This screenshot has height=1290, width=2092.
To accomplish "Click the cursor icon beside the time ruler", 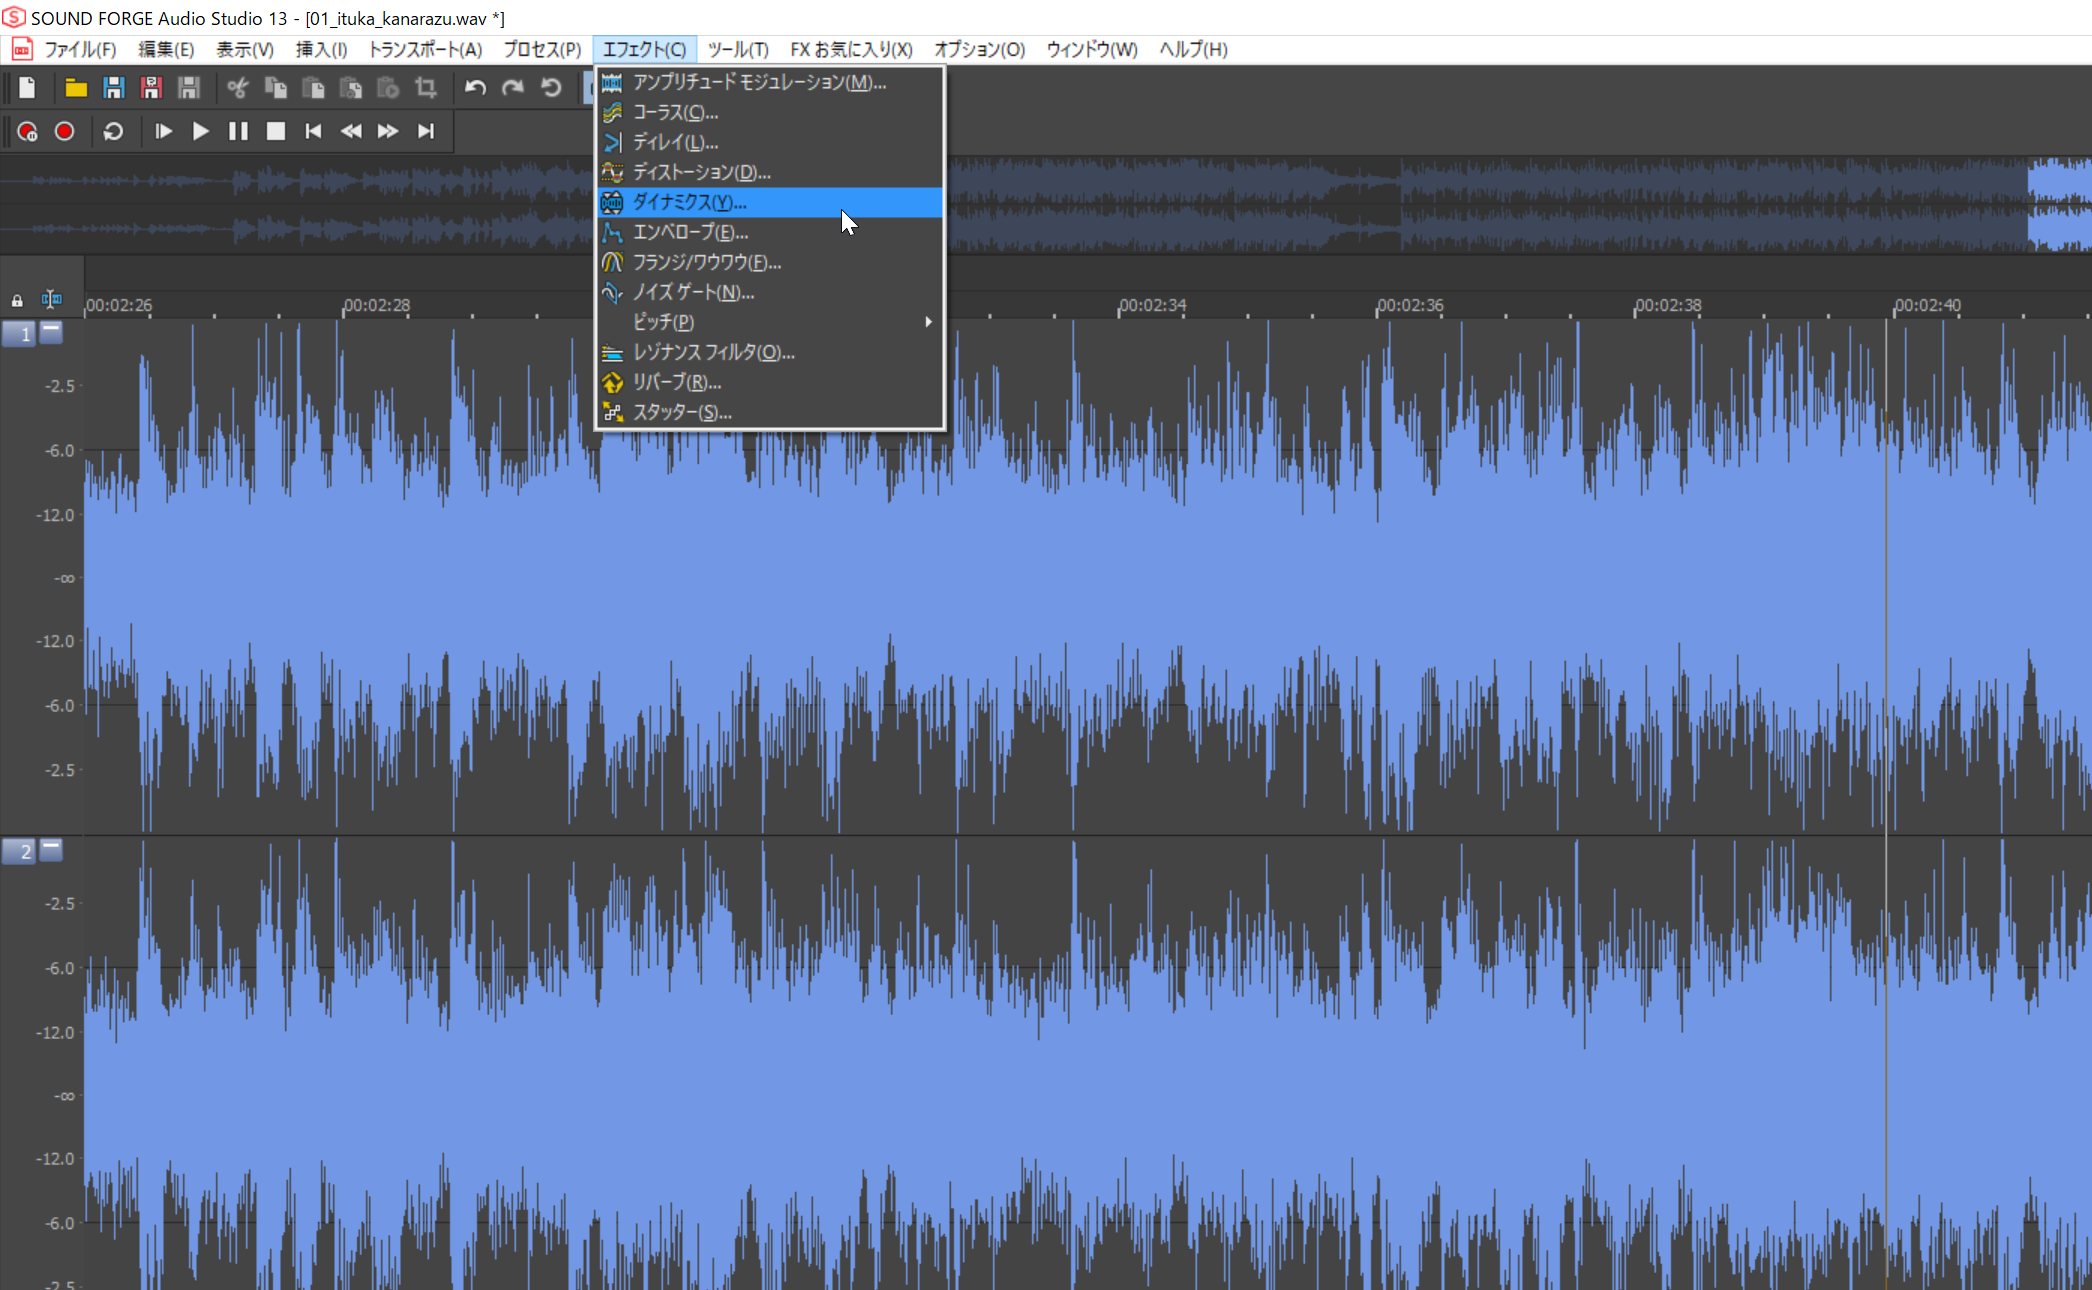I will tap(51, 299).
